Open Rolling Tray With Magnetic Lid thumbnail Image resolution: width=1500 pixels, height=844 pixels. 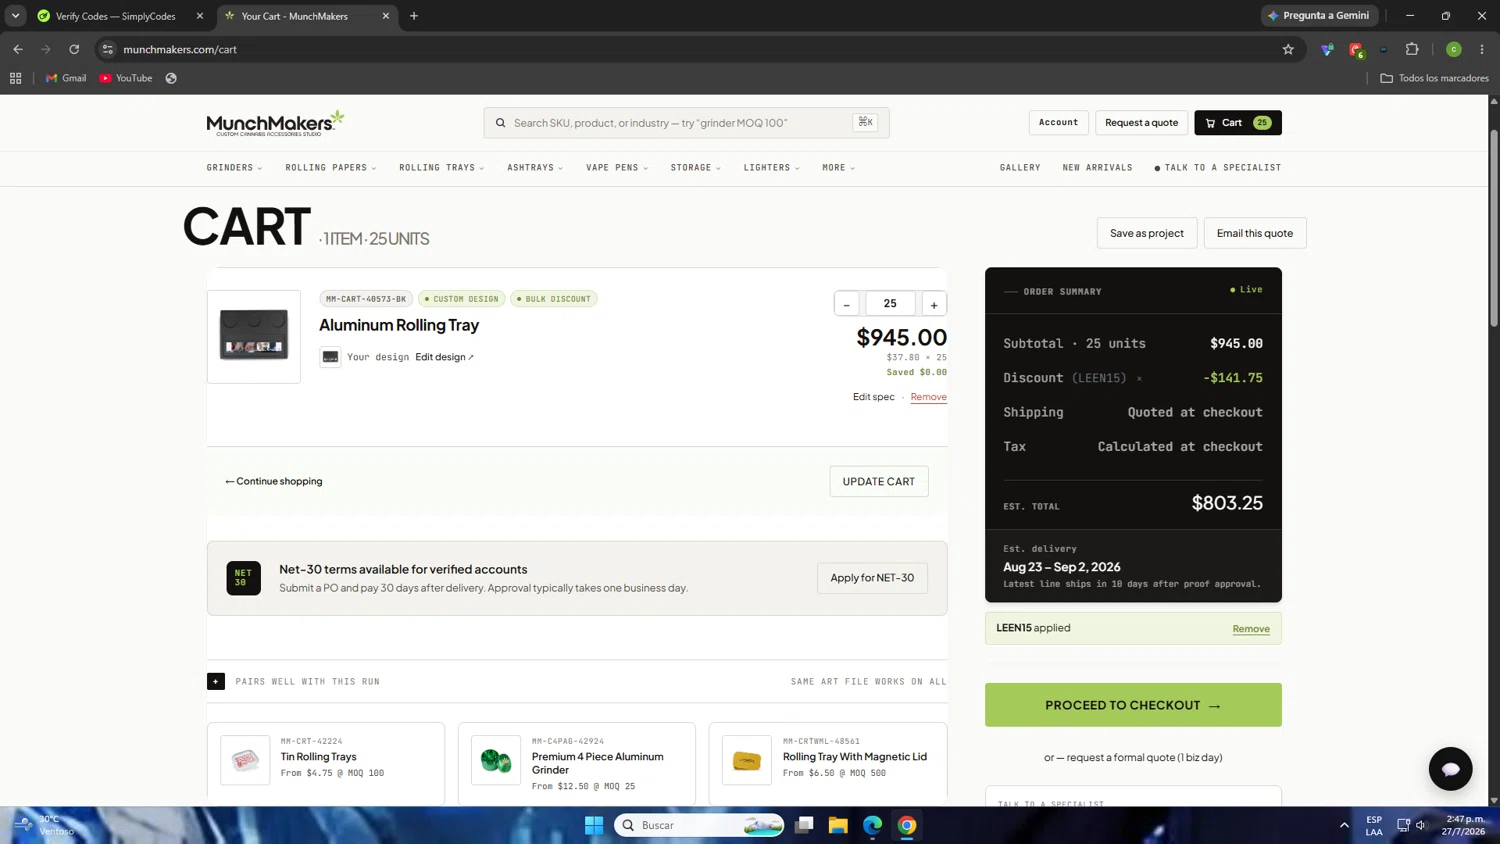747,760
